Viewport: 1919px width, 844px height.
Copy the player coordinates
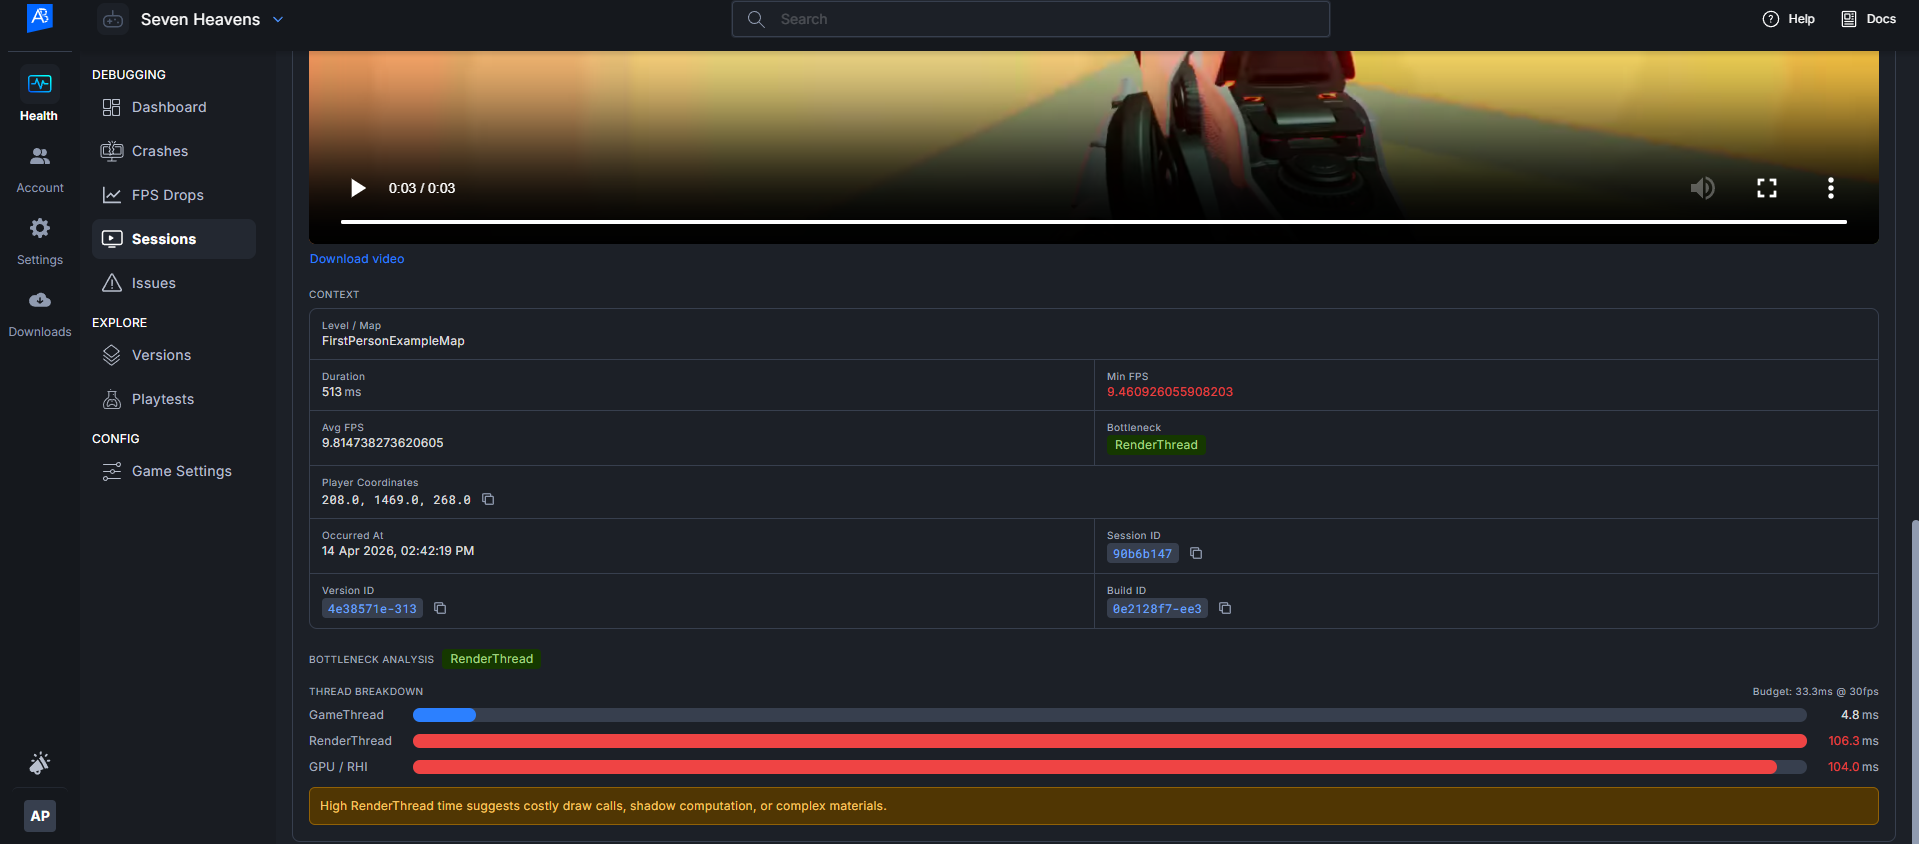488,499
